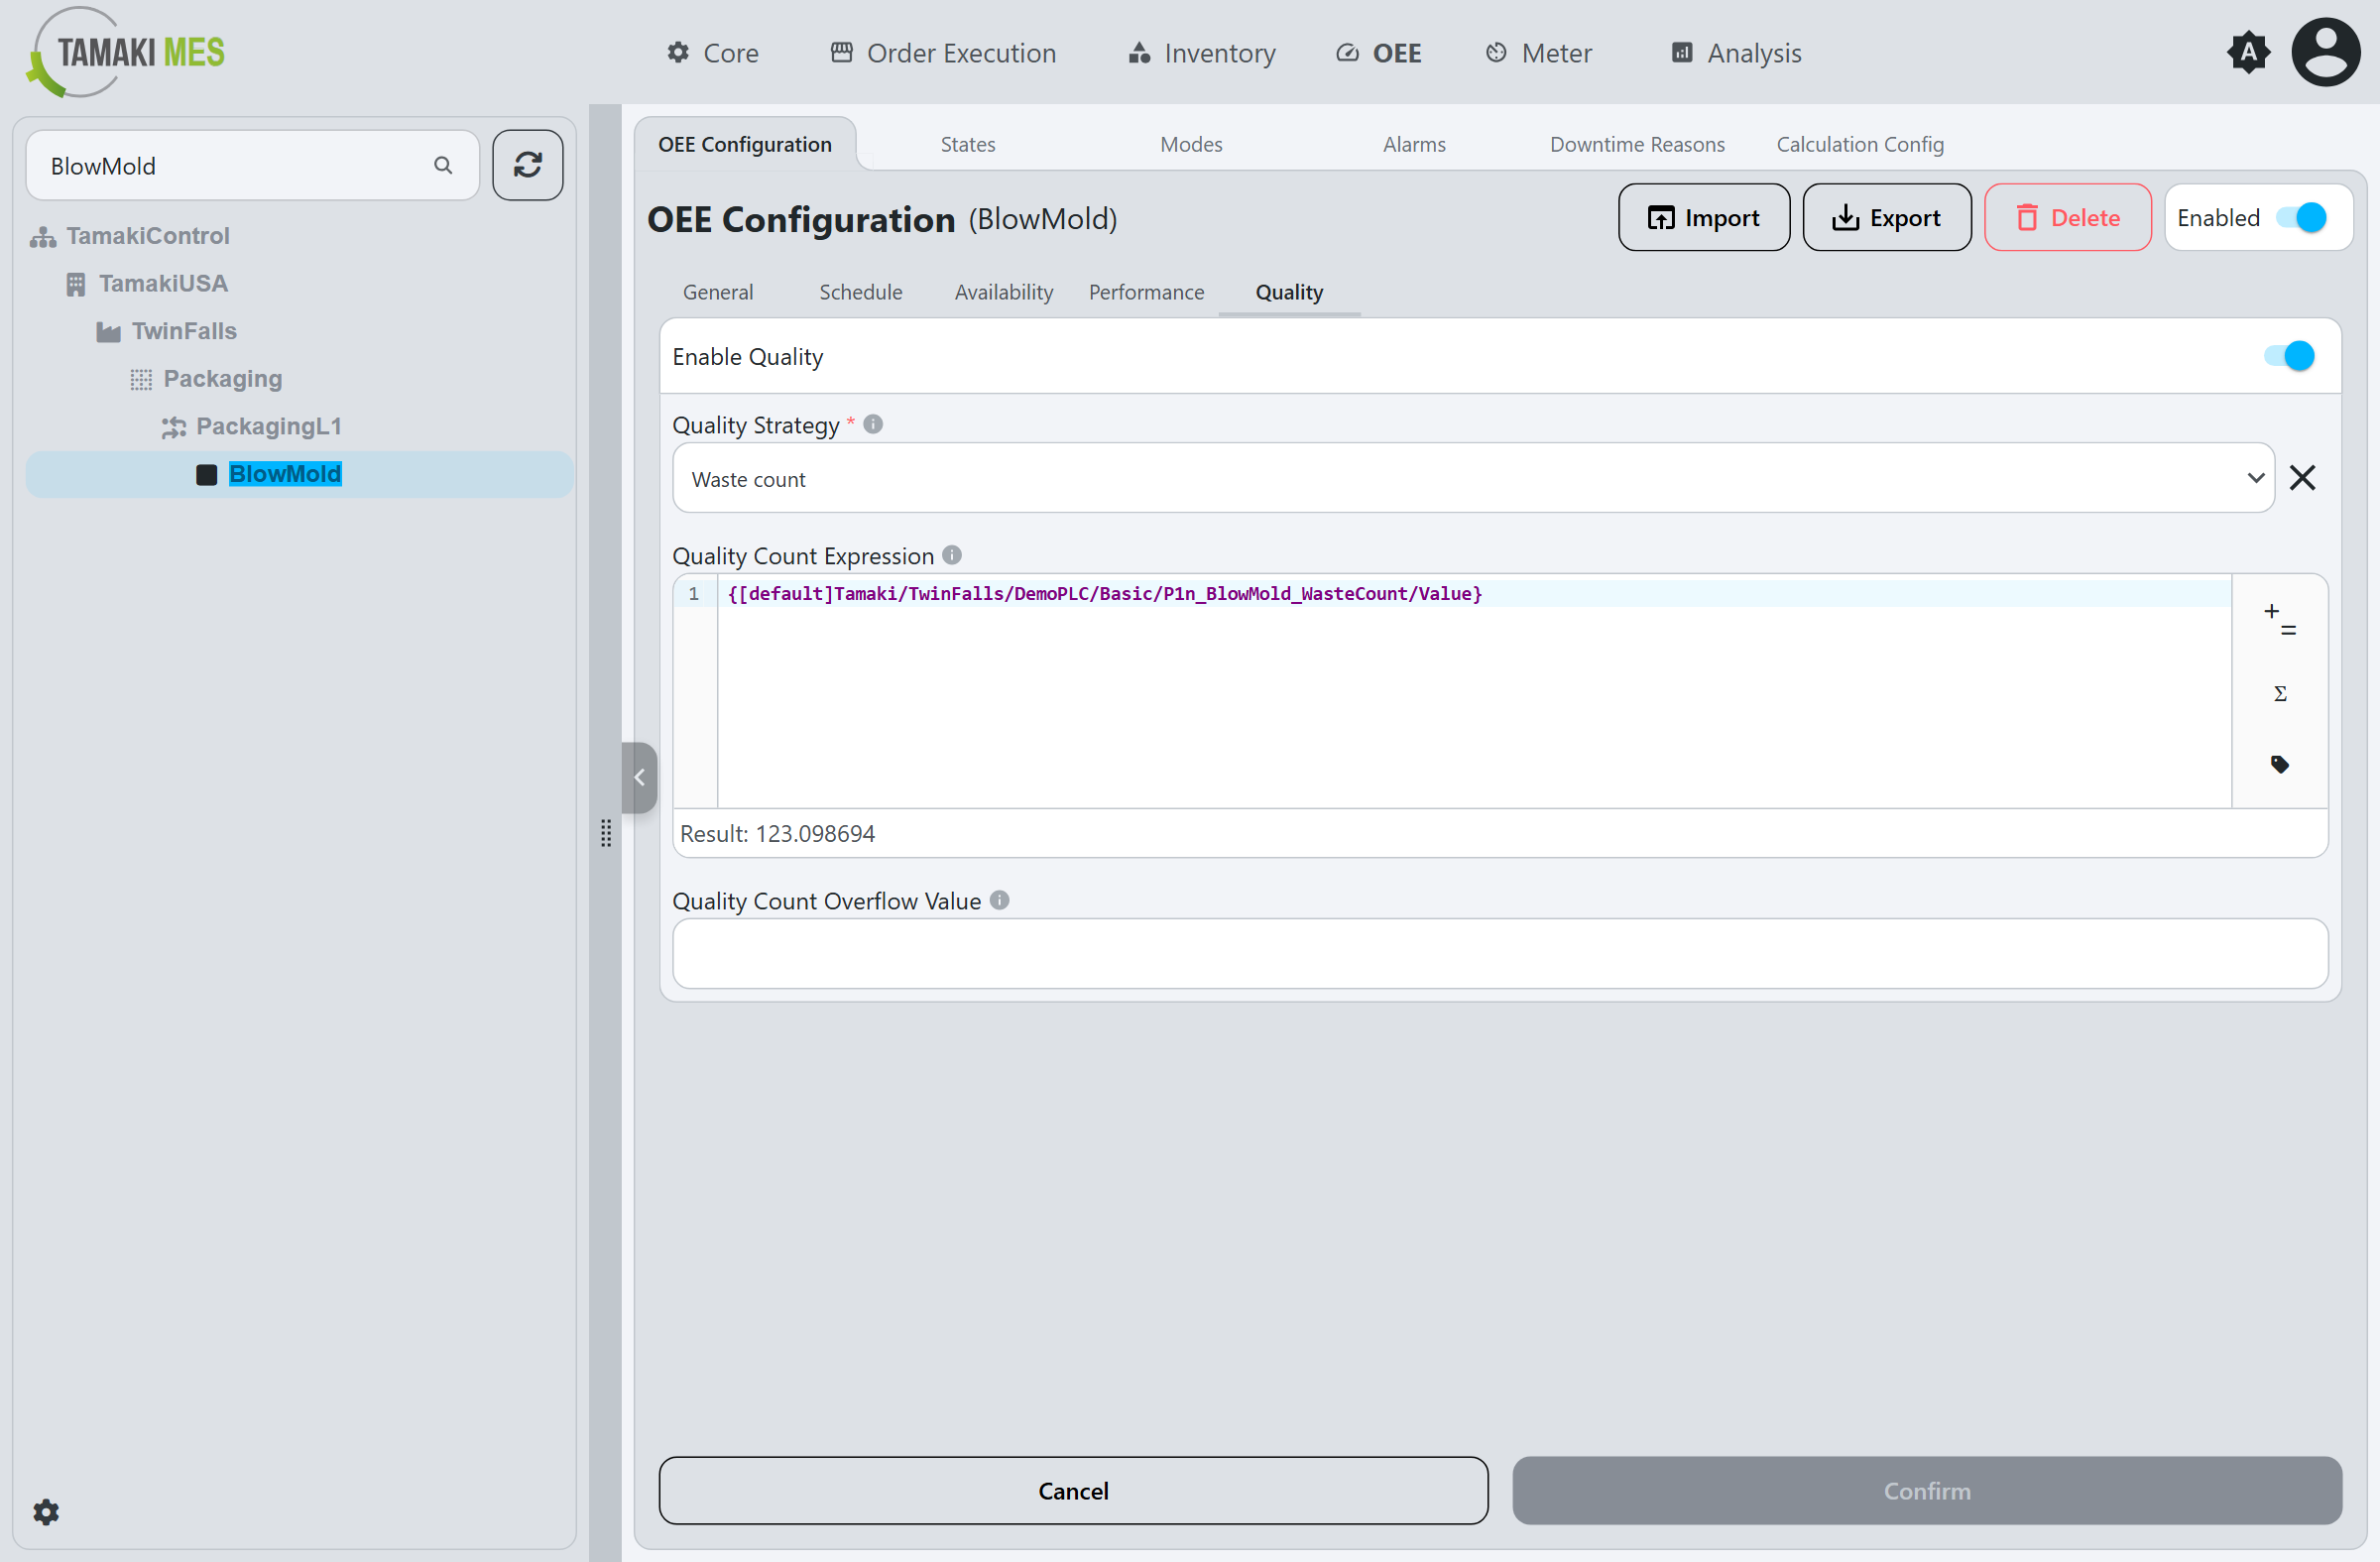Open the operators helper in expression editor

click(2280, 620)
